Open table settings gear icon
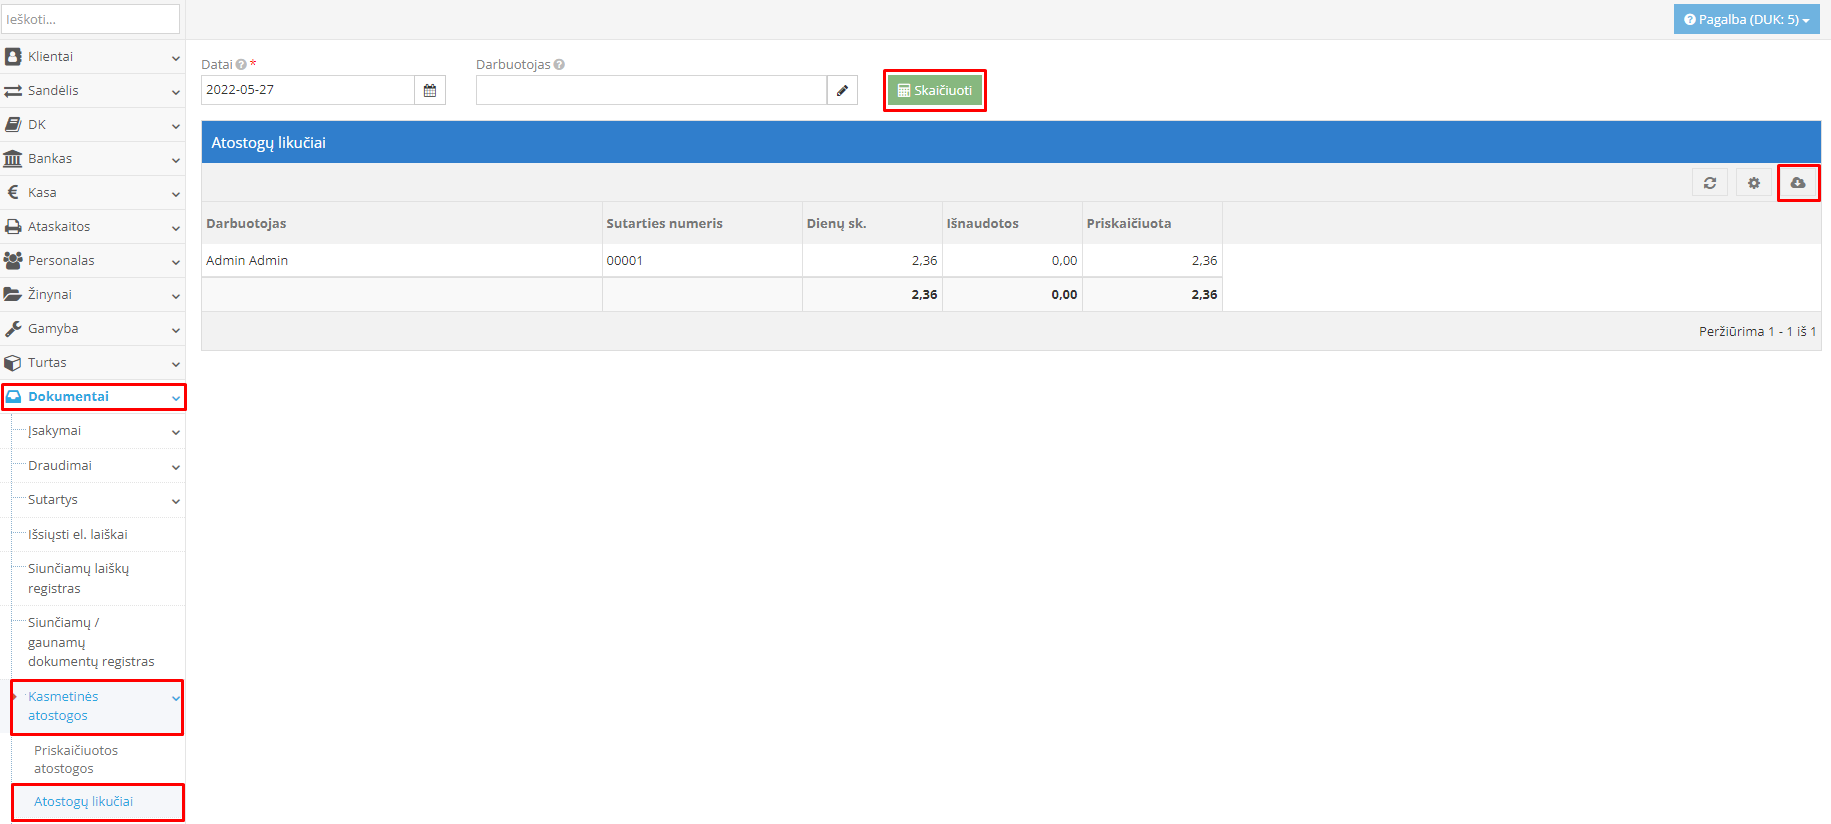Viewport: 1831px width, 824px height. coord(1753,183)
